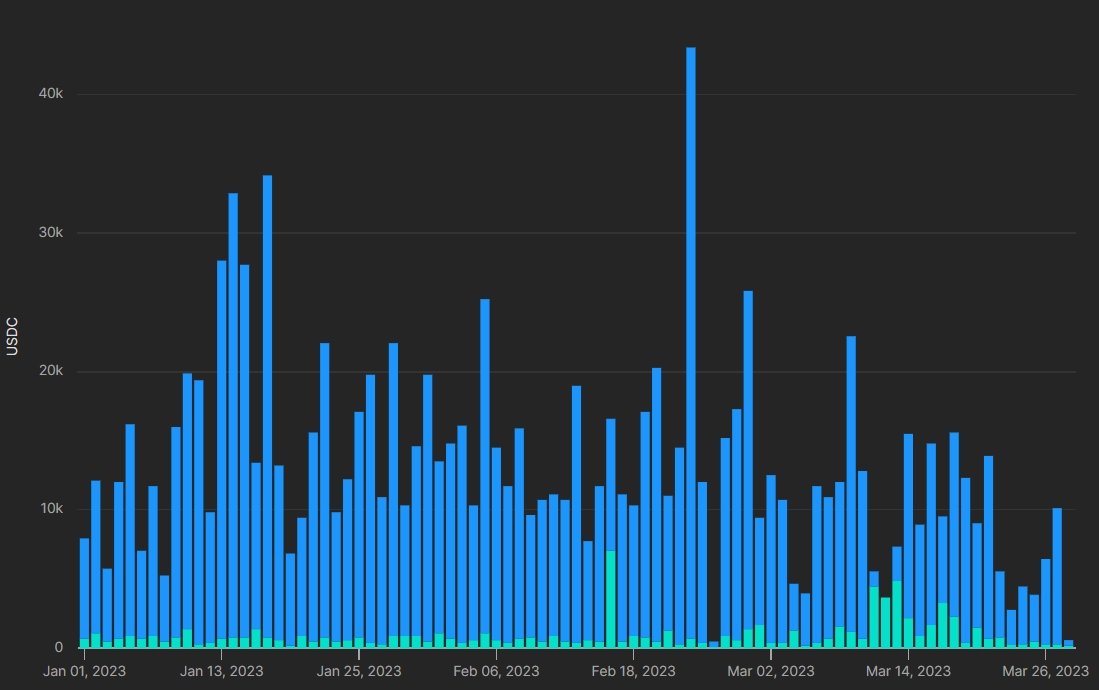Click the 40k y-axis label
Image resolution: width=1099 pixels, height=690 pixels.
click(x=51, y=94)
